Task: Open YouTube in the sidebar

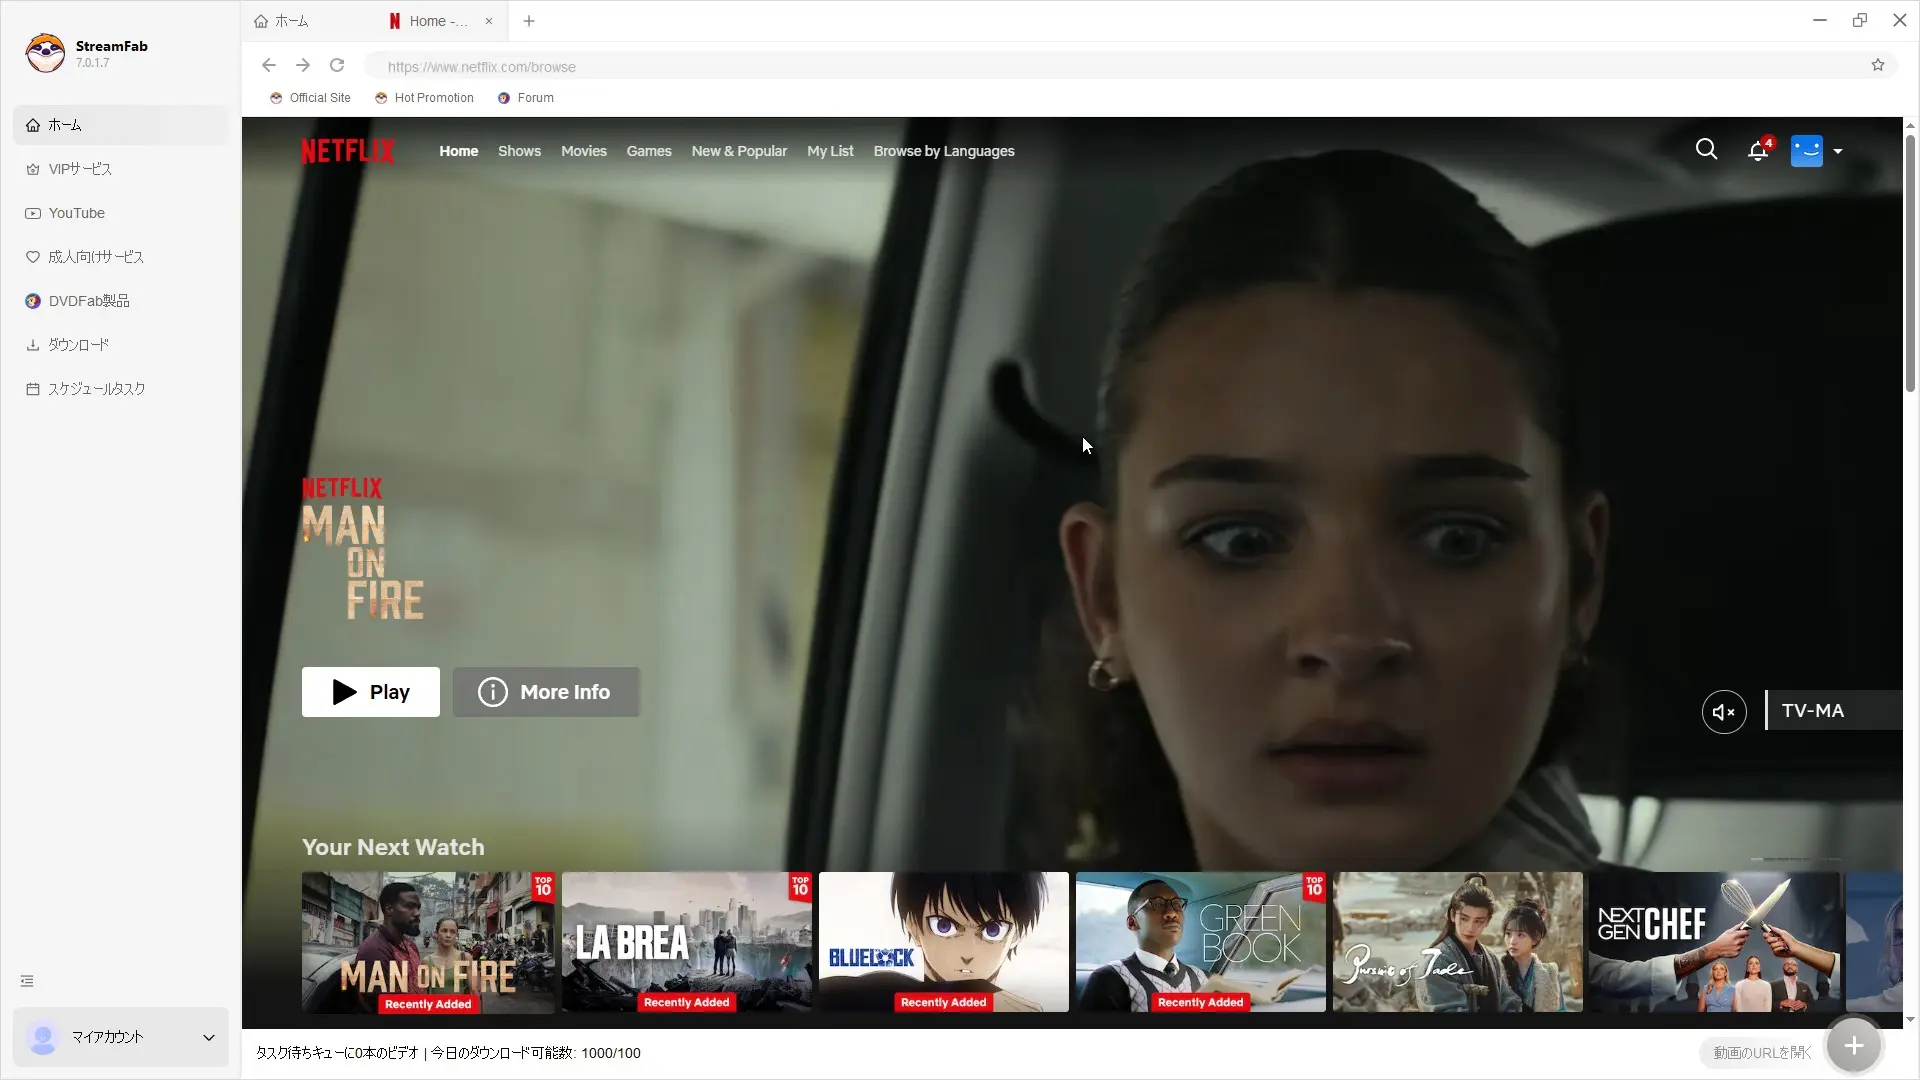Action: 121,213
